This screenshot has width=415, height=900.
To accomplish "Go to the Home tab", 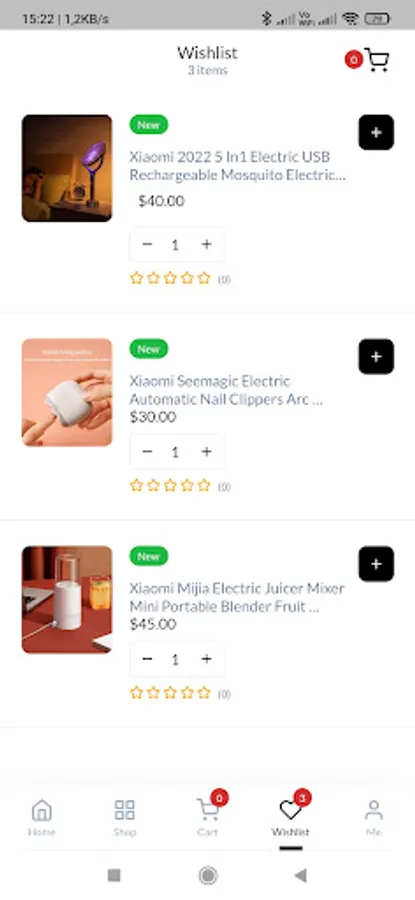I will [x=42, y=817].
